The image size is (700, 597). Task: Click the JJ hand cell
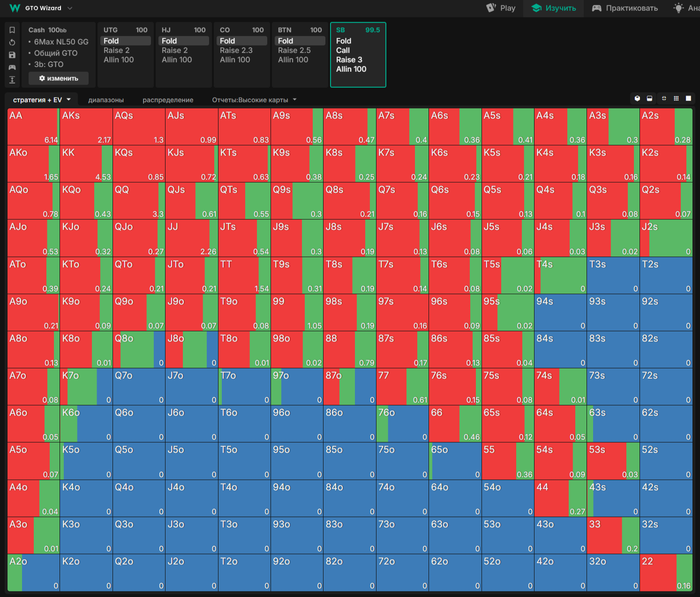[x=191, y=238]
